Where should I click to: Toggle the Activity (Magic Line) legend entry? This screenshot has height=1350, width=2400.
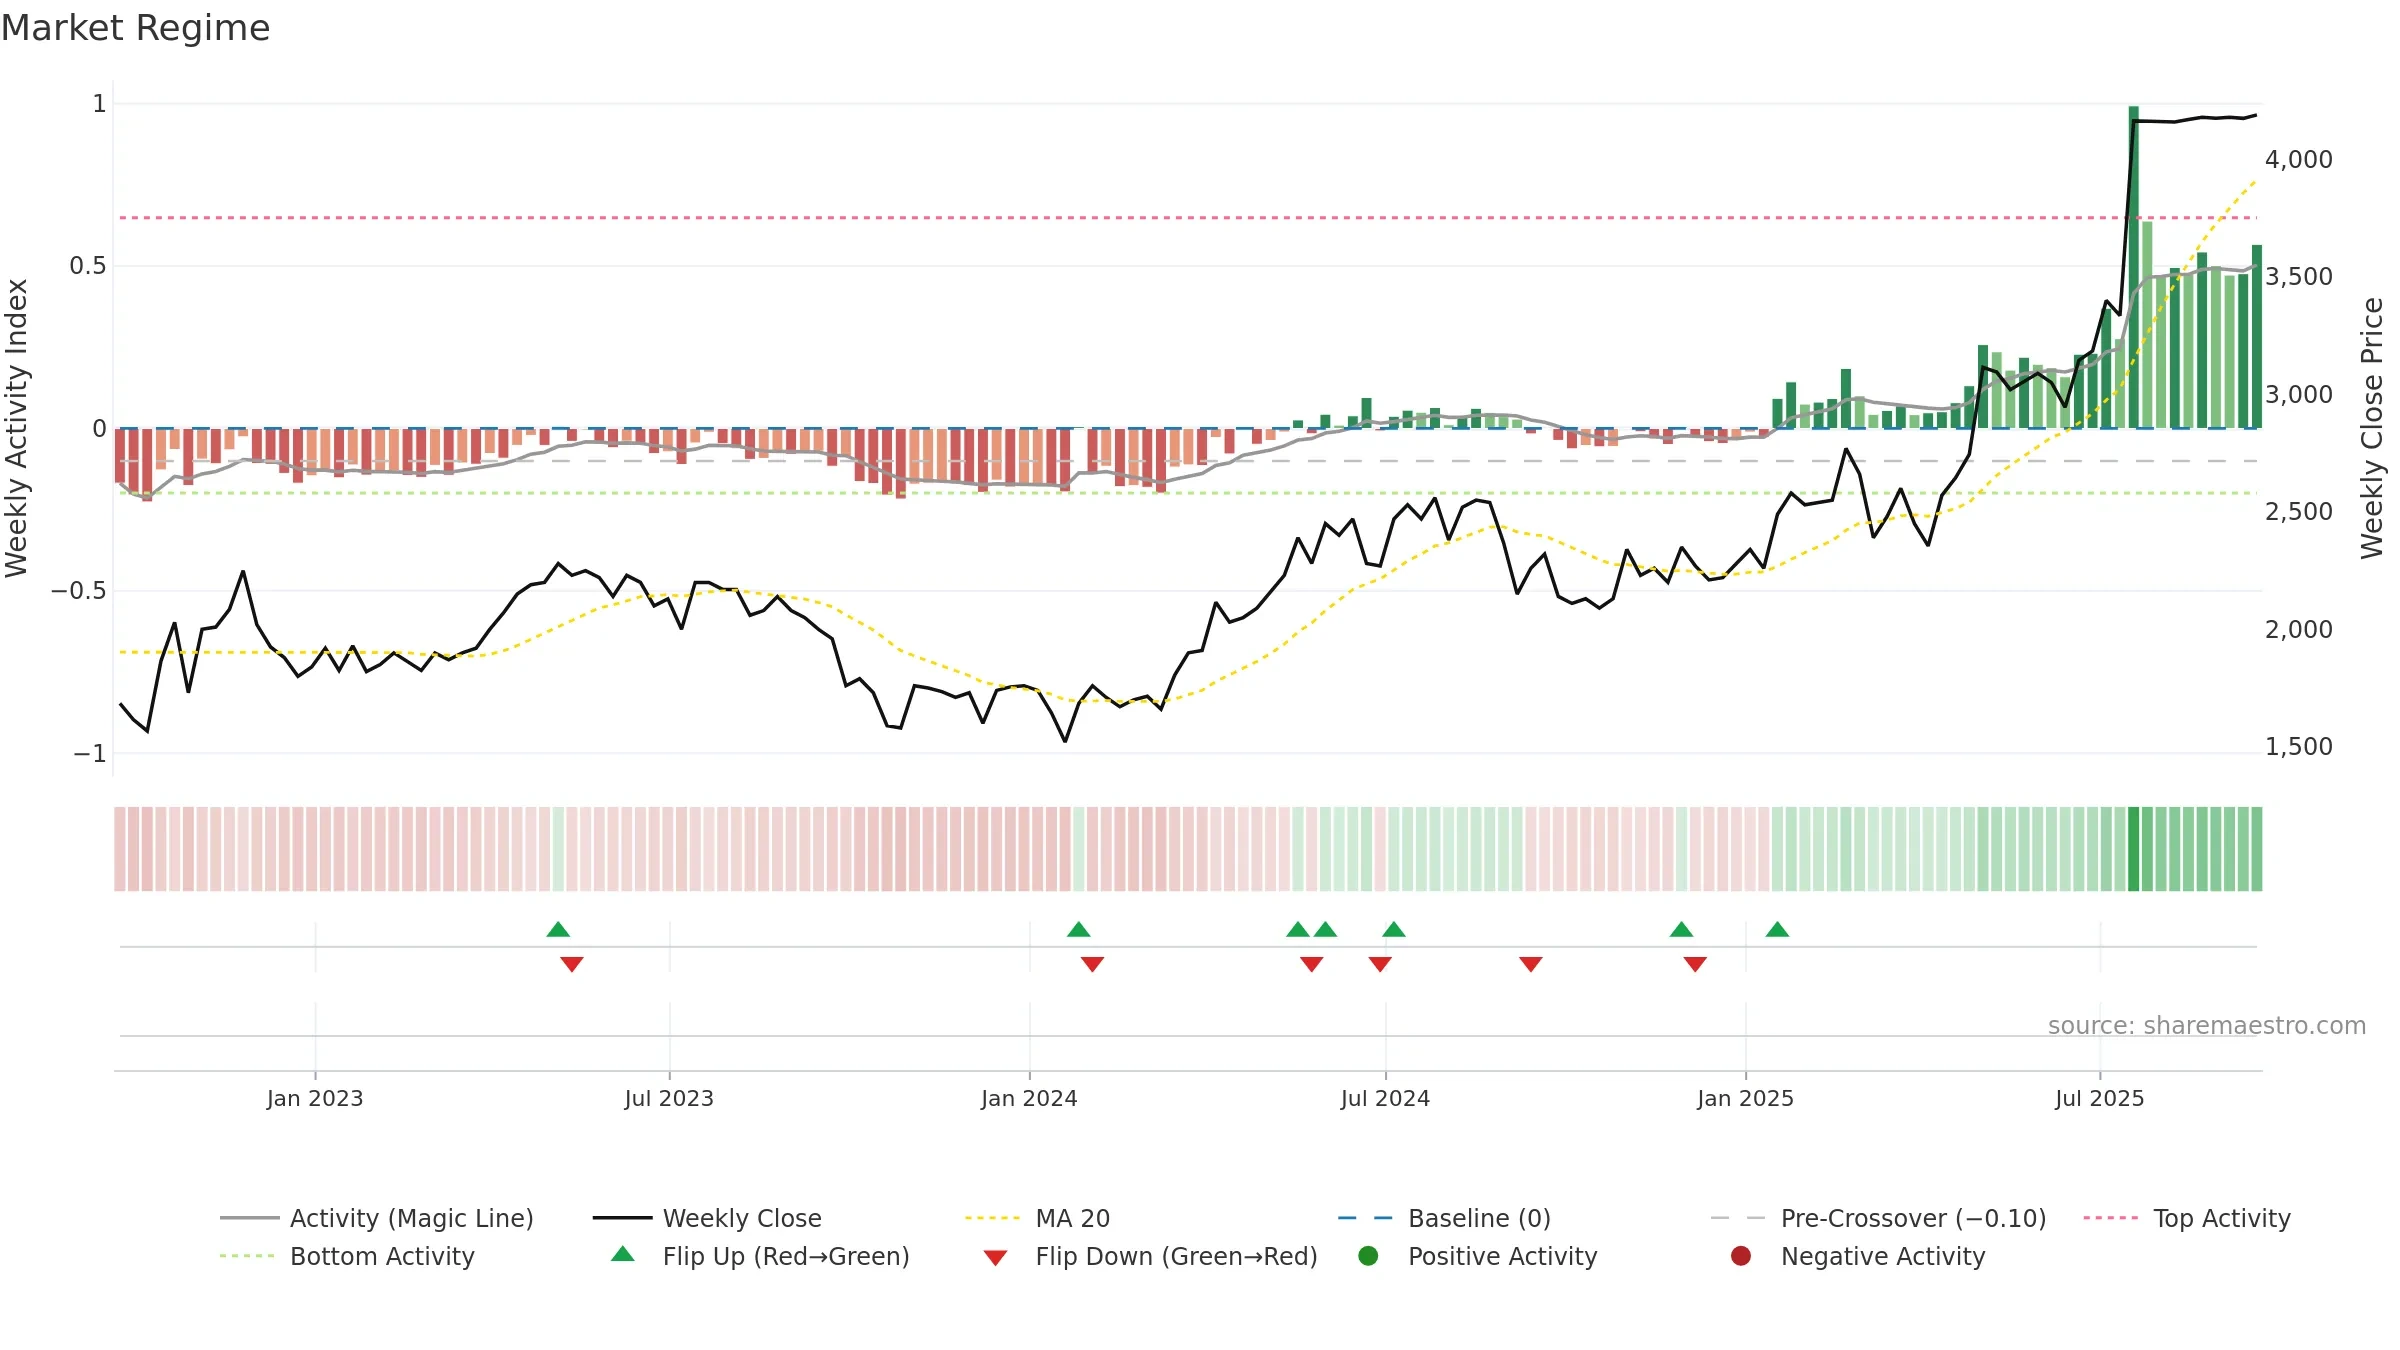[377, 1218]
